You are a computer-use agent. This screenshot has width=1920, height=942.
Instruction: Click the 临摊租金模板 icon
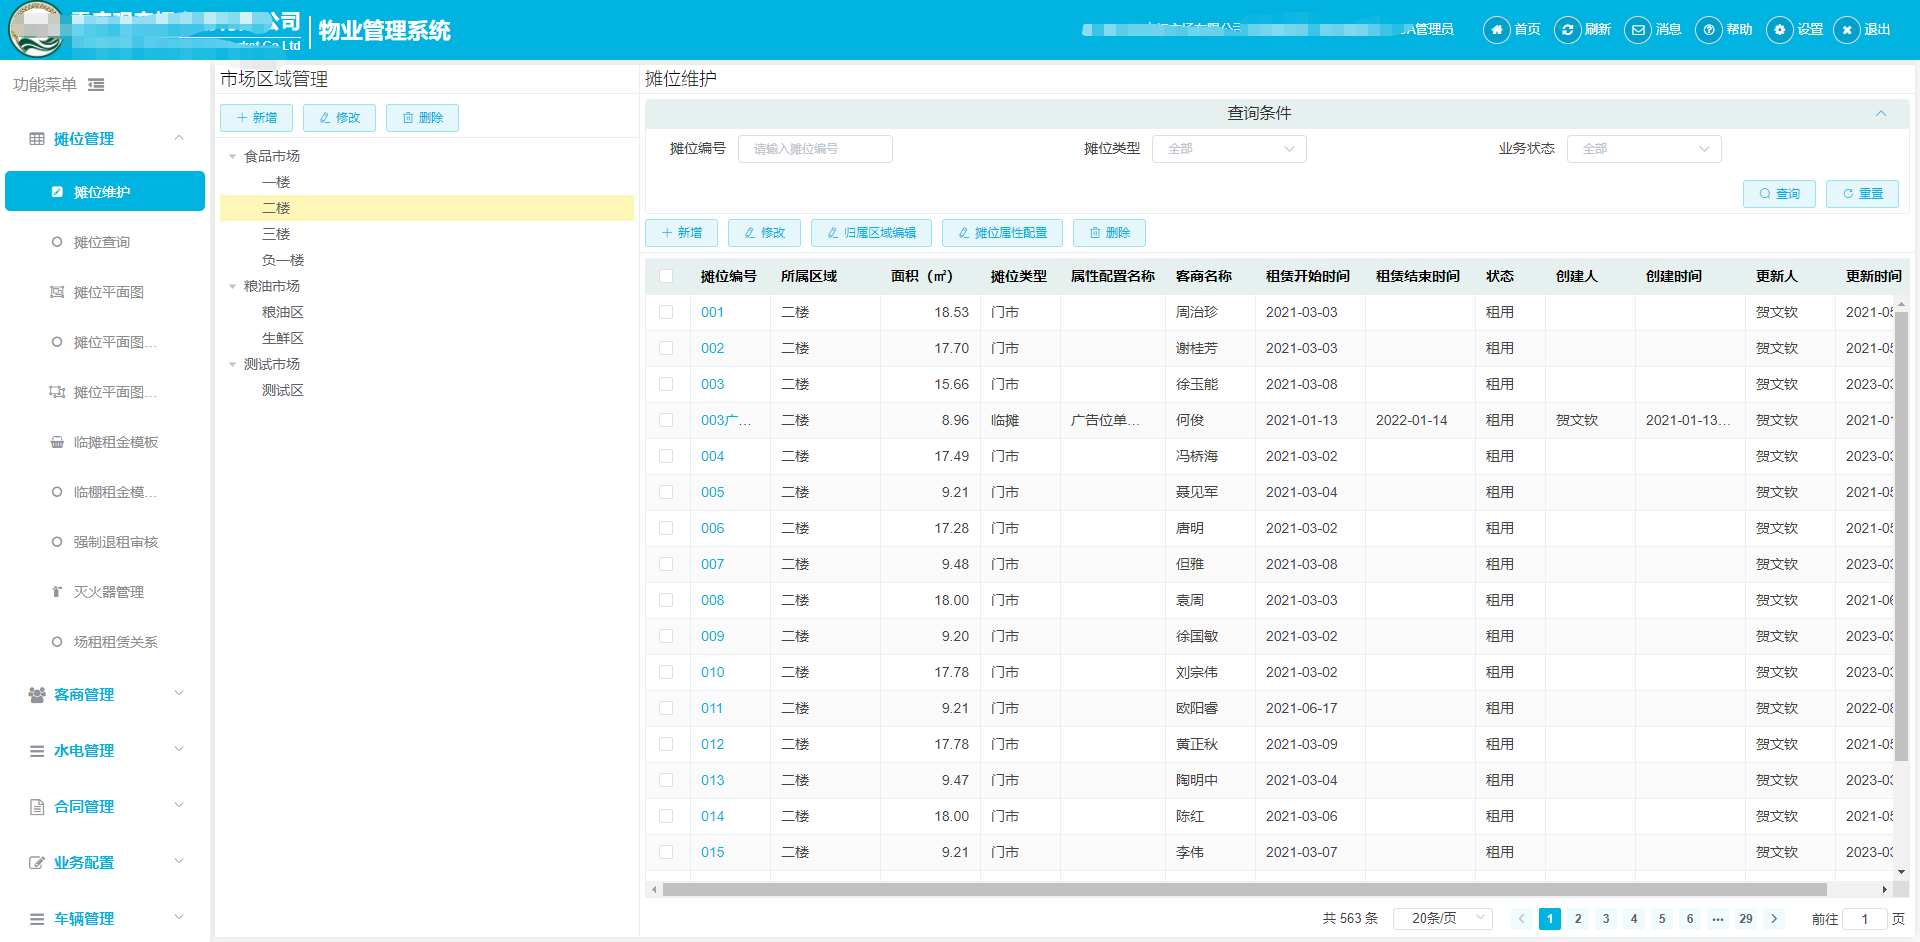pyautogui.click(x=57, y=442)
